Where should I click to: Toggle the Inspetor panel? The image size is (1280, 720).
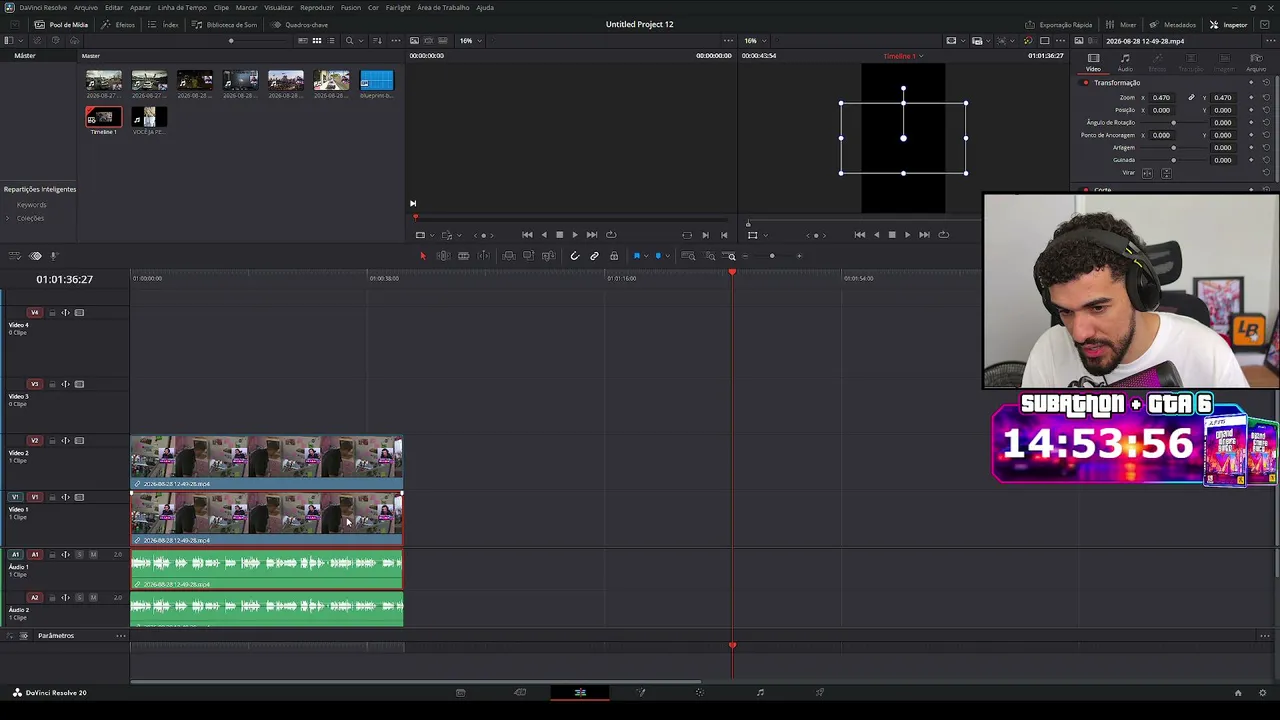click(1229, 25)
